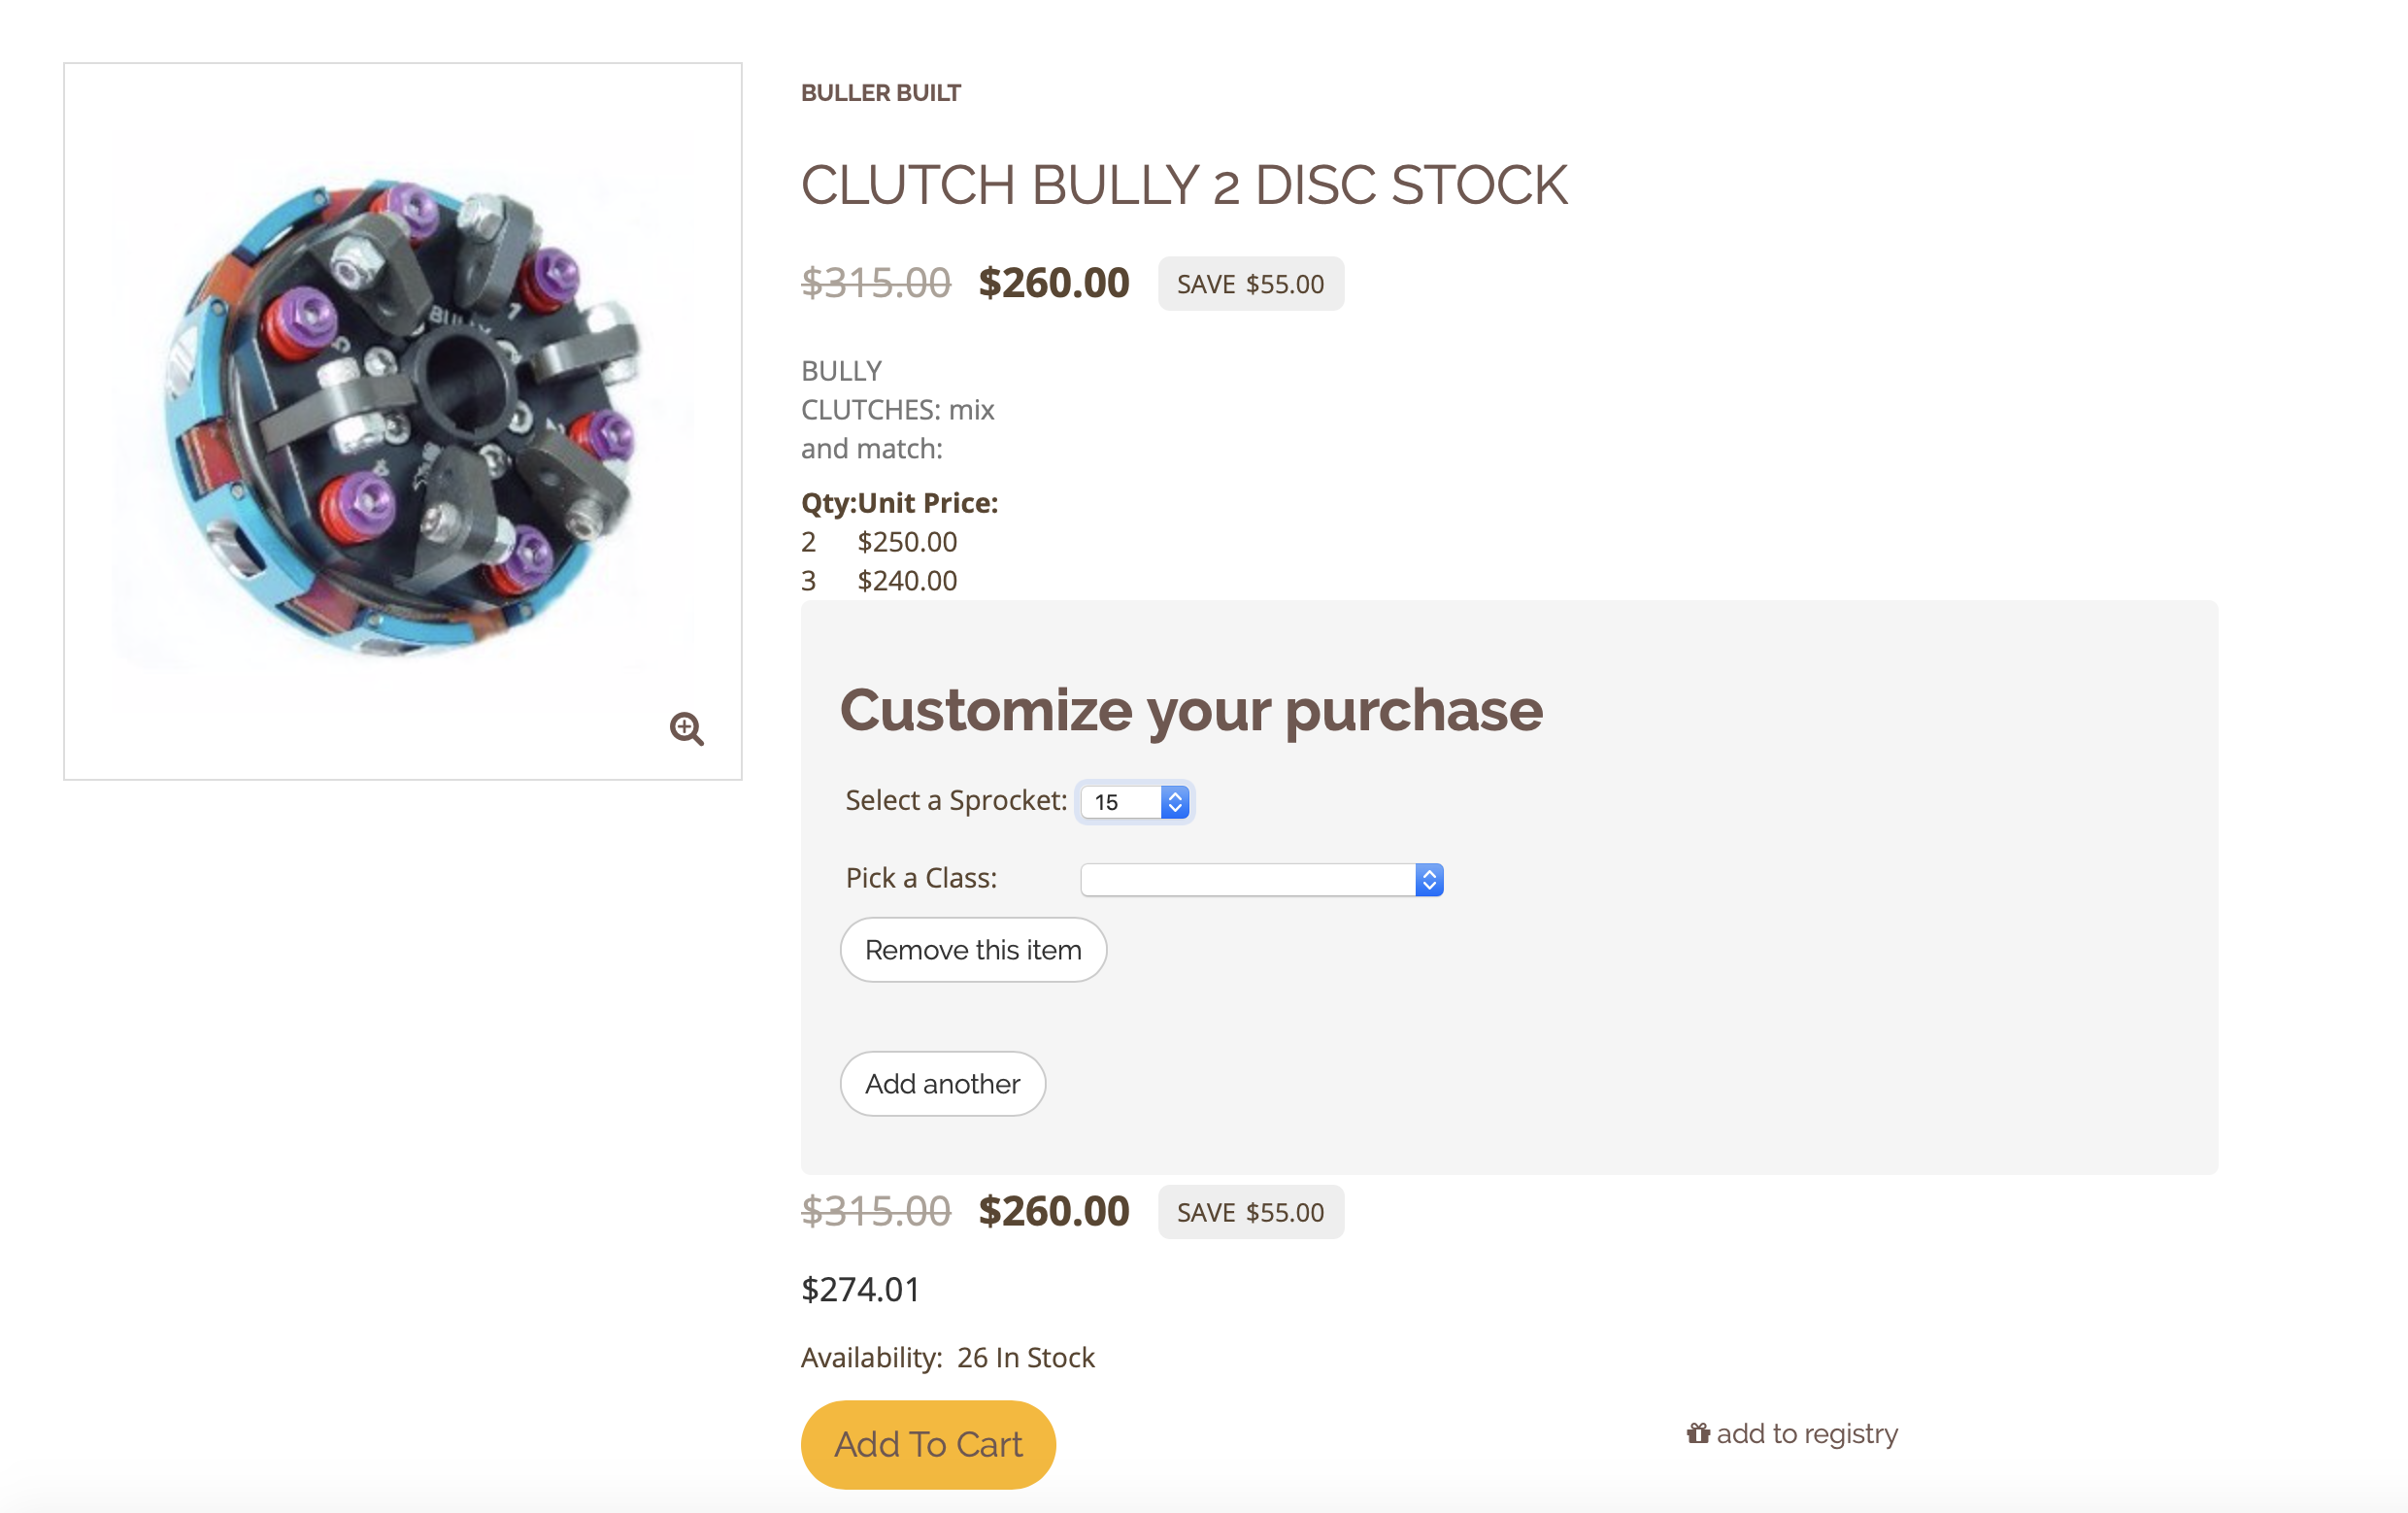Follow the add to registry link
The width and height of the screenshot is (2408, 1513).
tap(1806, 1433)
